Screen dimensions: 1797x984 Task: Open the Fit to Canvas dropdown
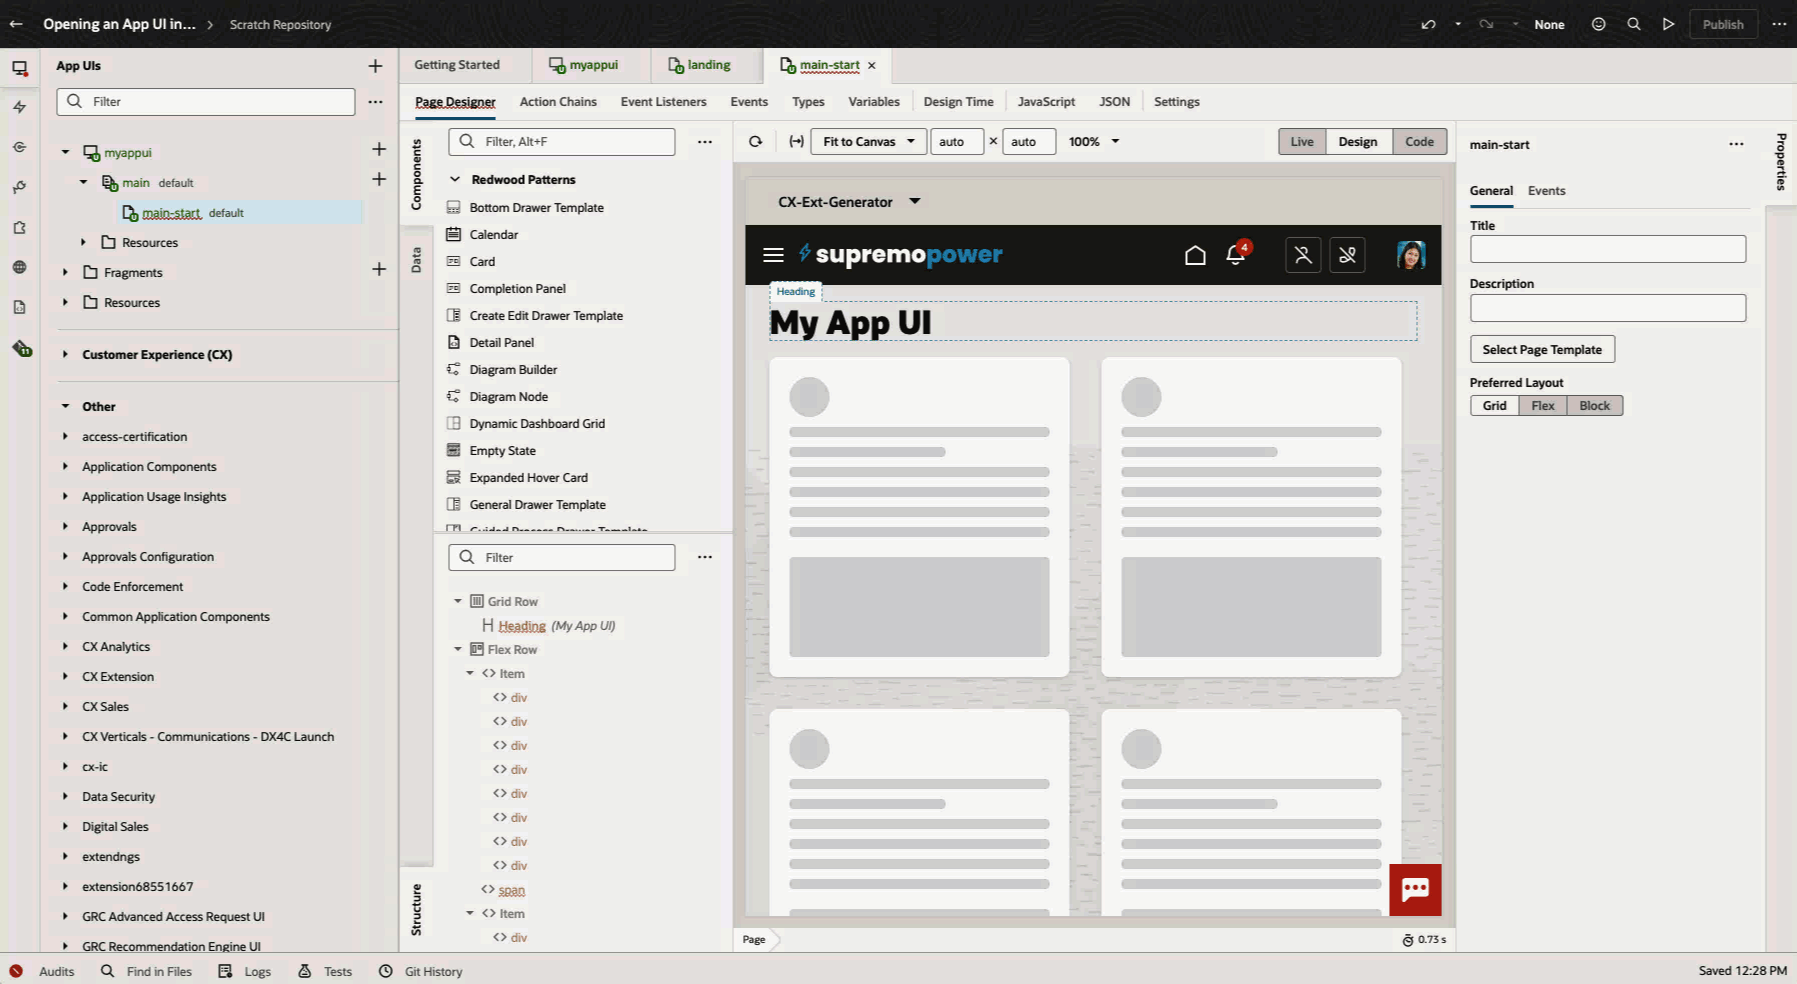866,141
